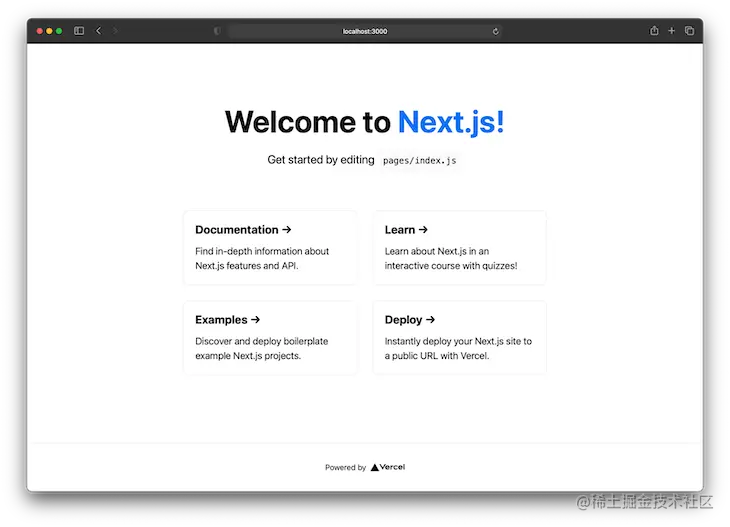Image resolution: width=730 pixels, height=527 pixels.
Task: Click the 'Welcome to' heading text
Action: pyautogui.click(x=308, y=122)
